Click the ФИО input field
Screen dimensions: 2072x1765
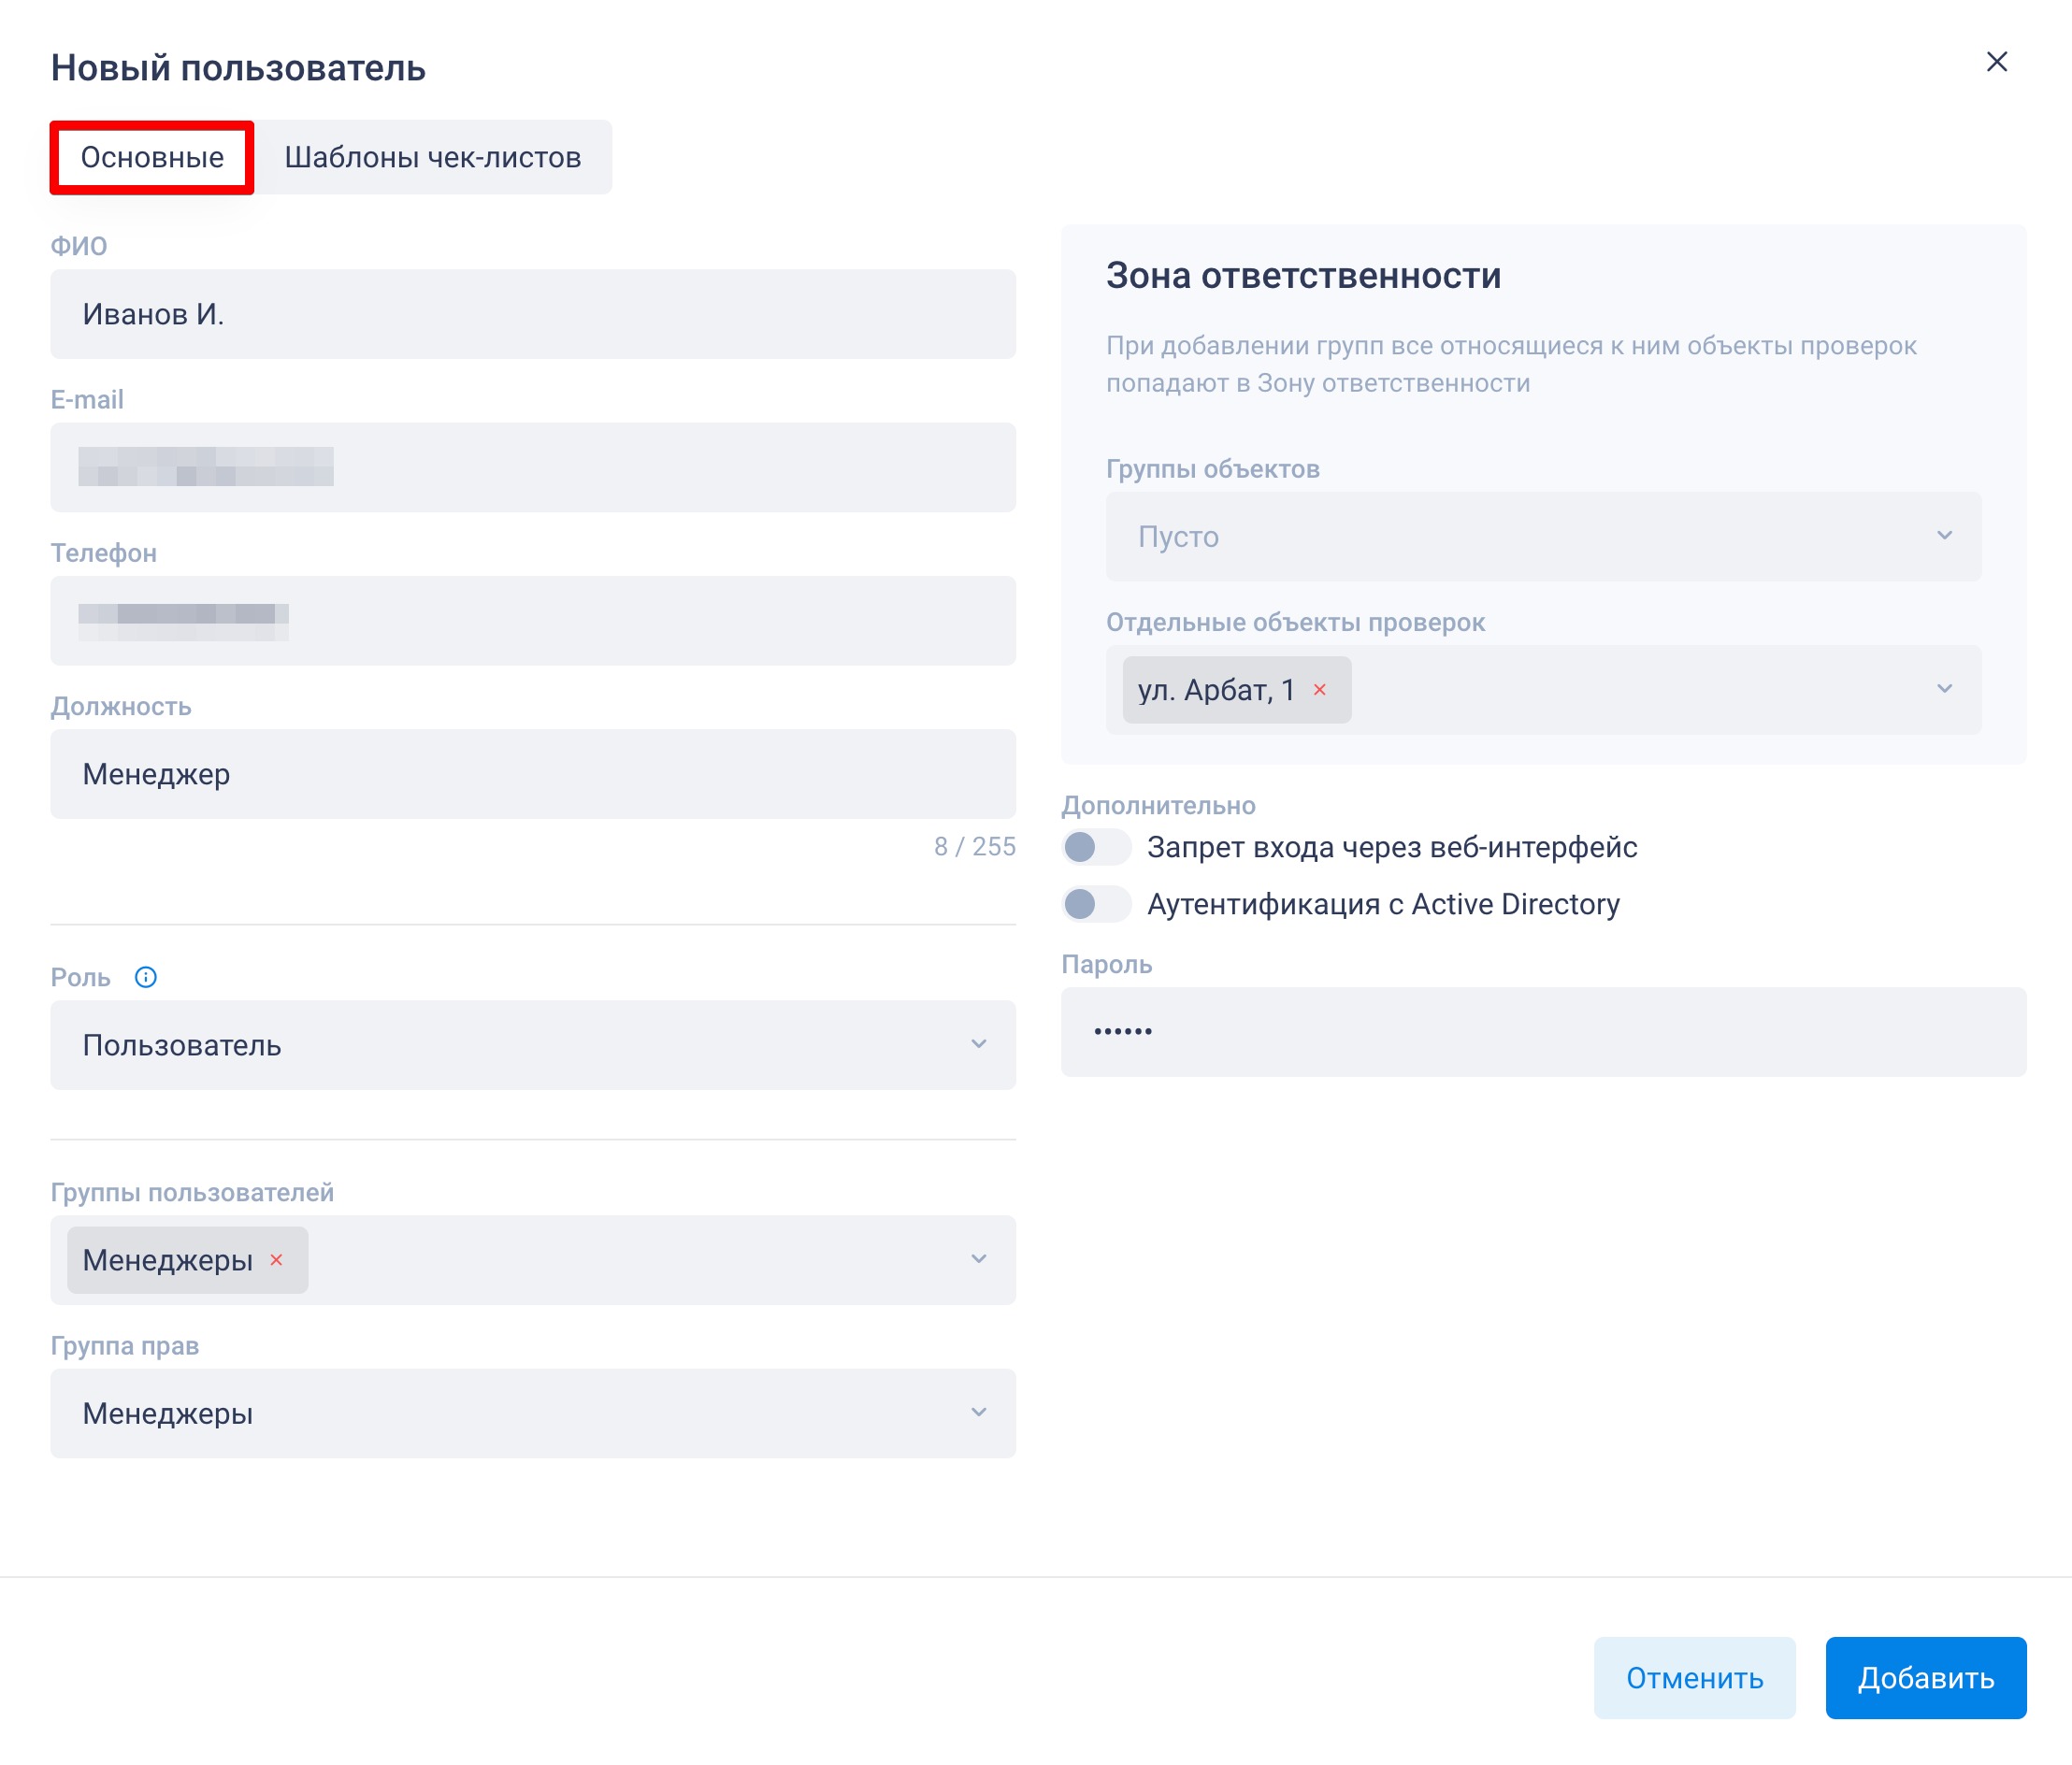pos(532,314)
